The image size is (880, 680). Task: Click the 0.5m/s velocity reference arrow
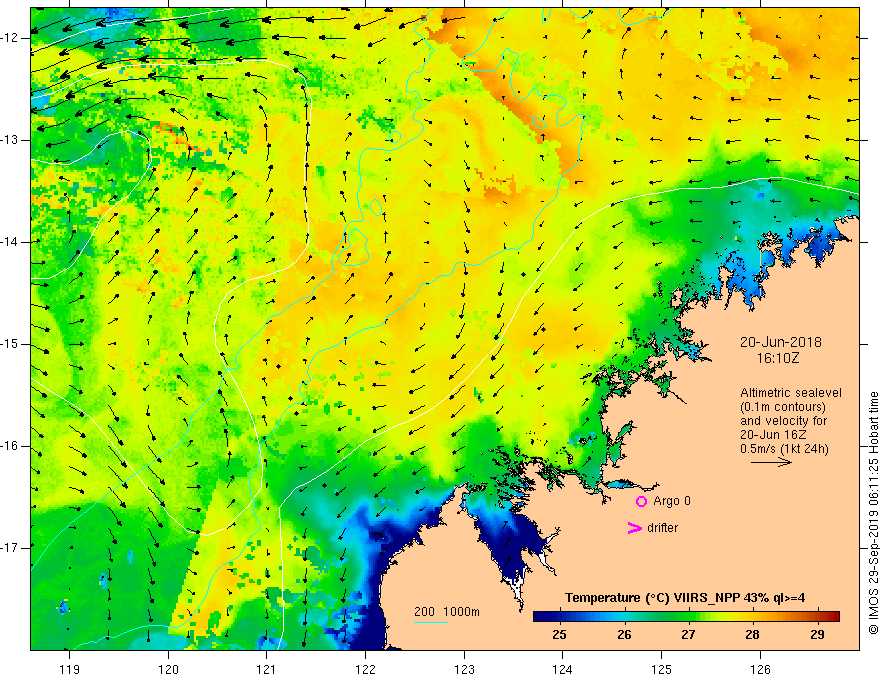[x=771, y=462]
